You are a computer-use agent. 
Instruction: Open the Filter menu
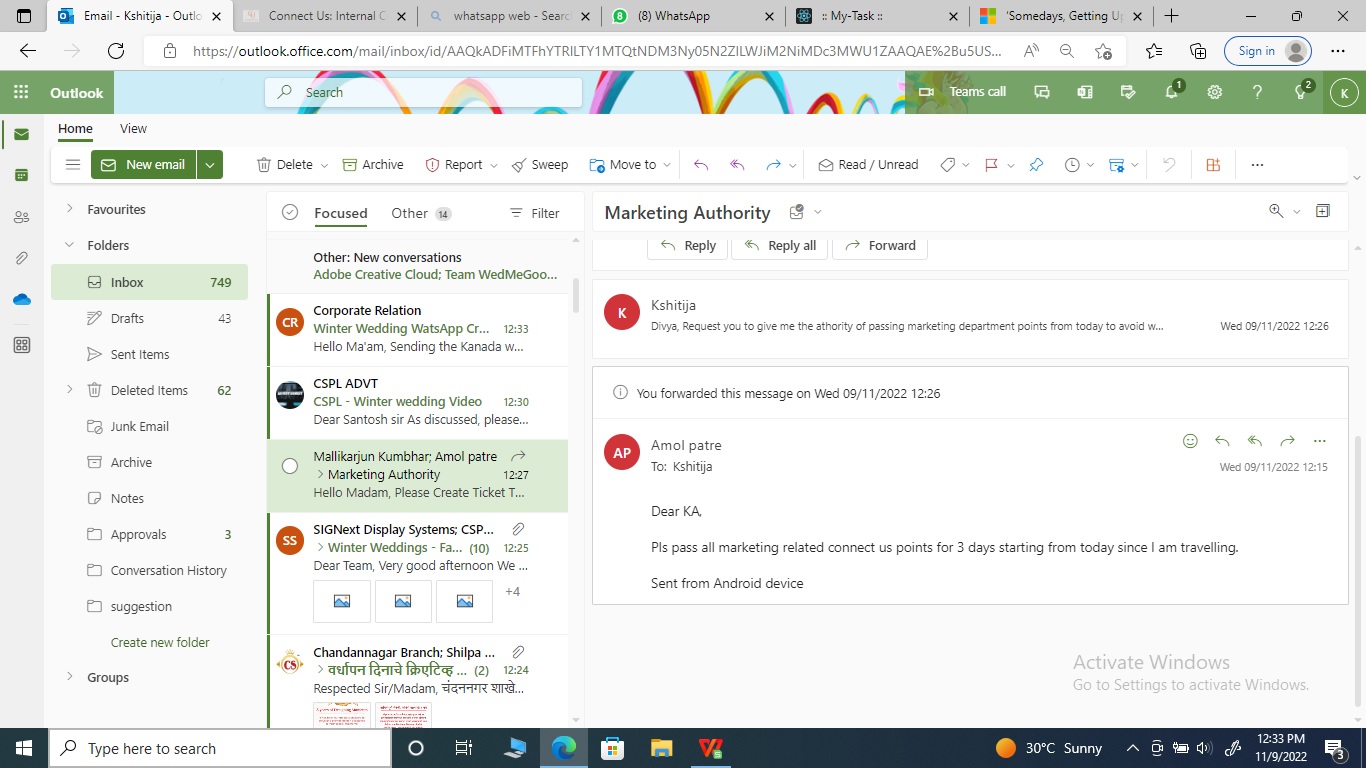coord(534,213)
